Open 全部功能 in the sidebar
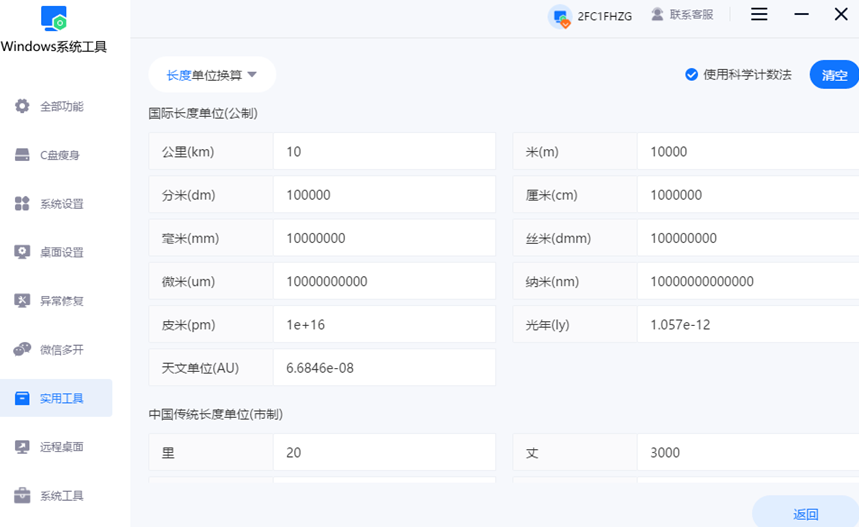The width and height of the screenshot is (859, 527). click(56, 106)
